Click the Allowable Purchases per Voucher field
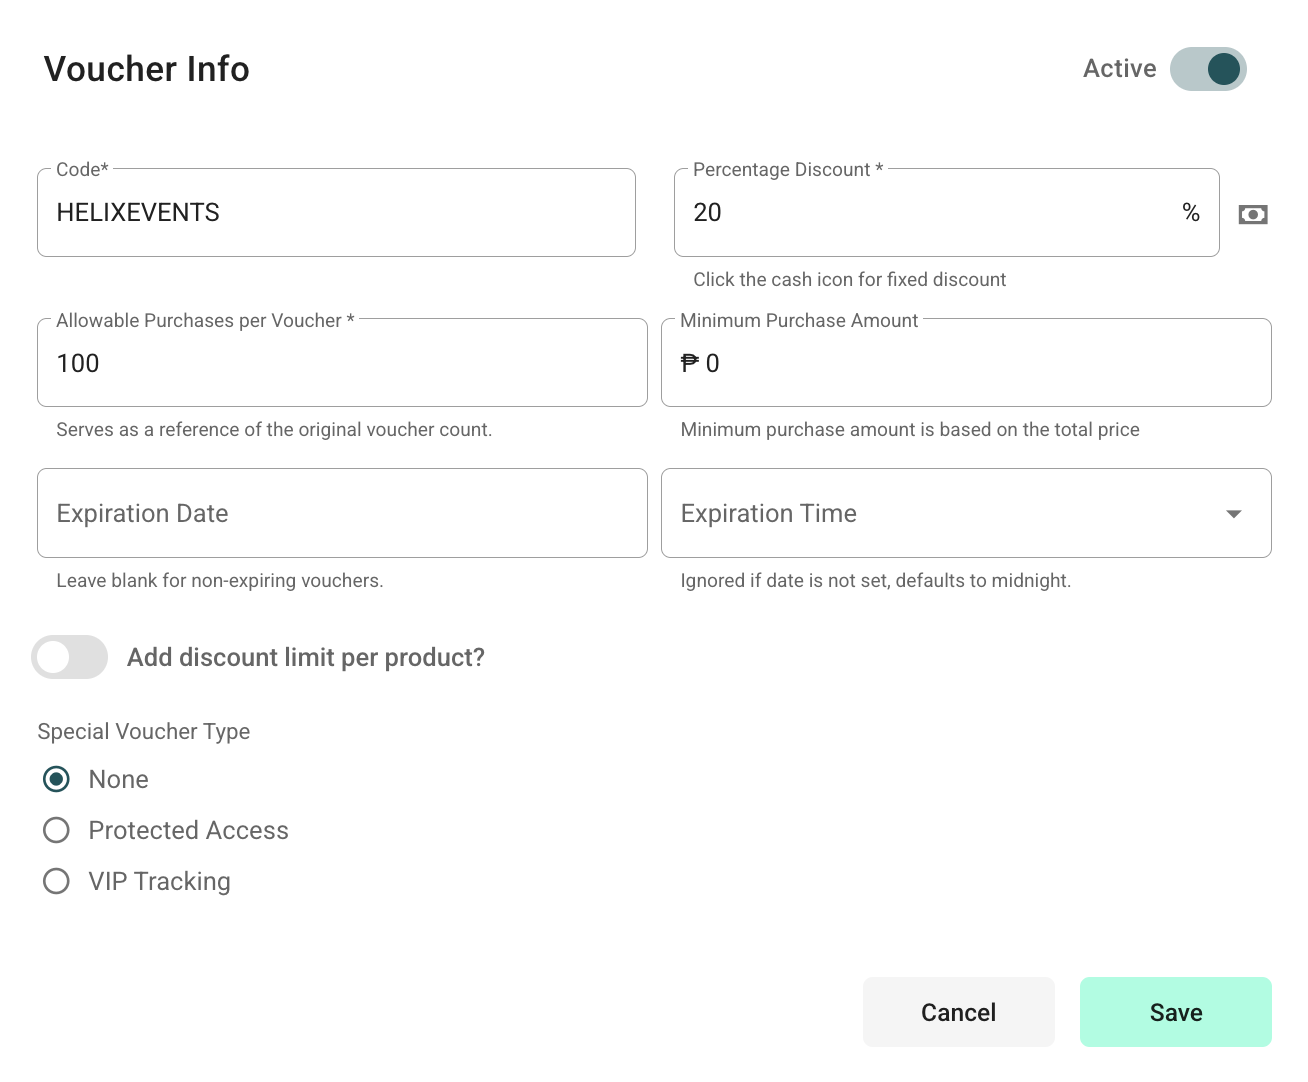Viewport: 1308px width, 1082px height. pyautogui.click(x=342, y=362)
